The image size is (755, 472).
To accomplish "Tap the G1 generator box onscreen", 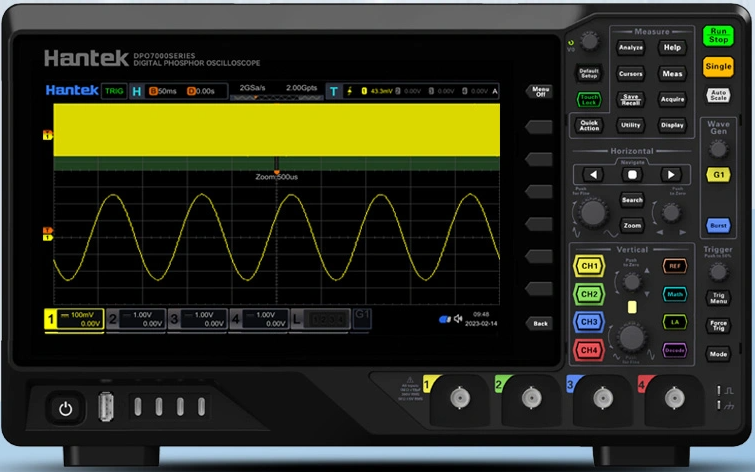I will pyautogui.click(x=362, y=318).
